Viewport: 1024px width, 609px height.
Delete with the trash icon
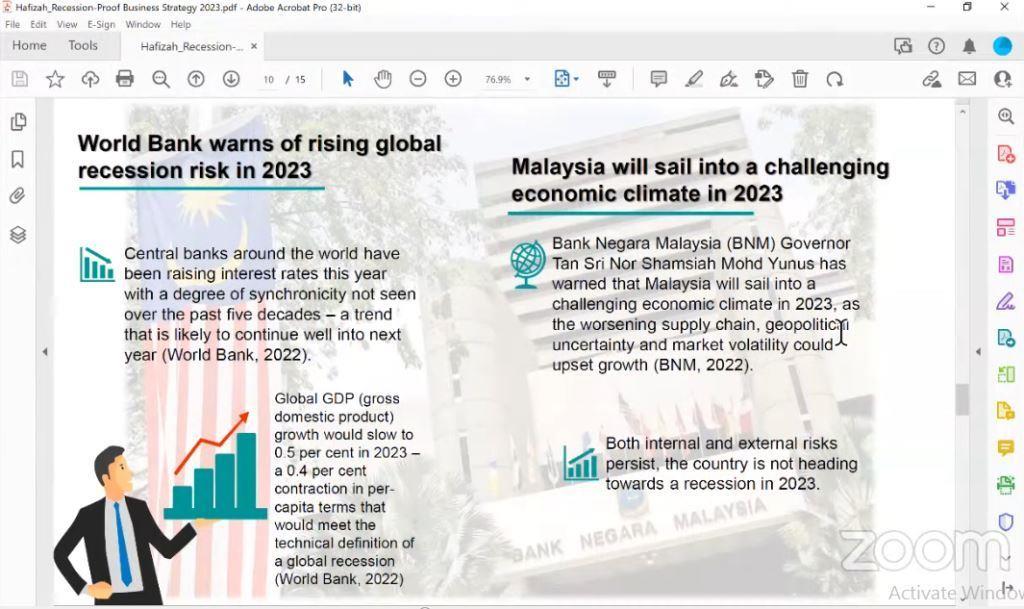tap(799, 79)
